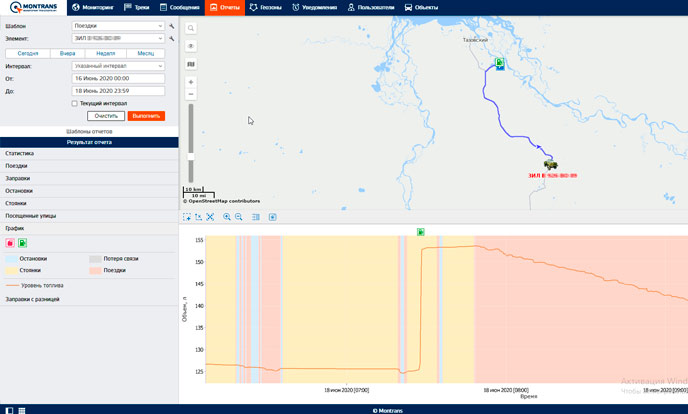Open the Мониторинг tab

coord(93,7)
